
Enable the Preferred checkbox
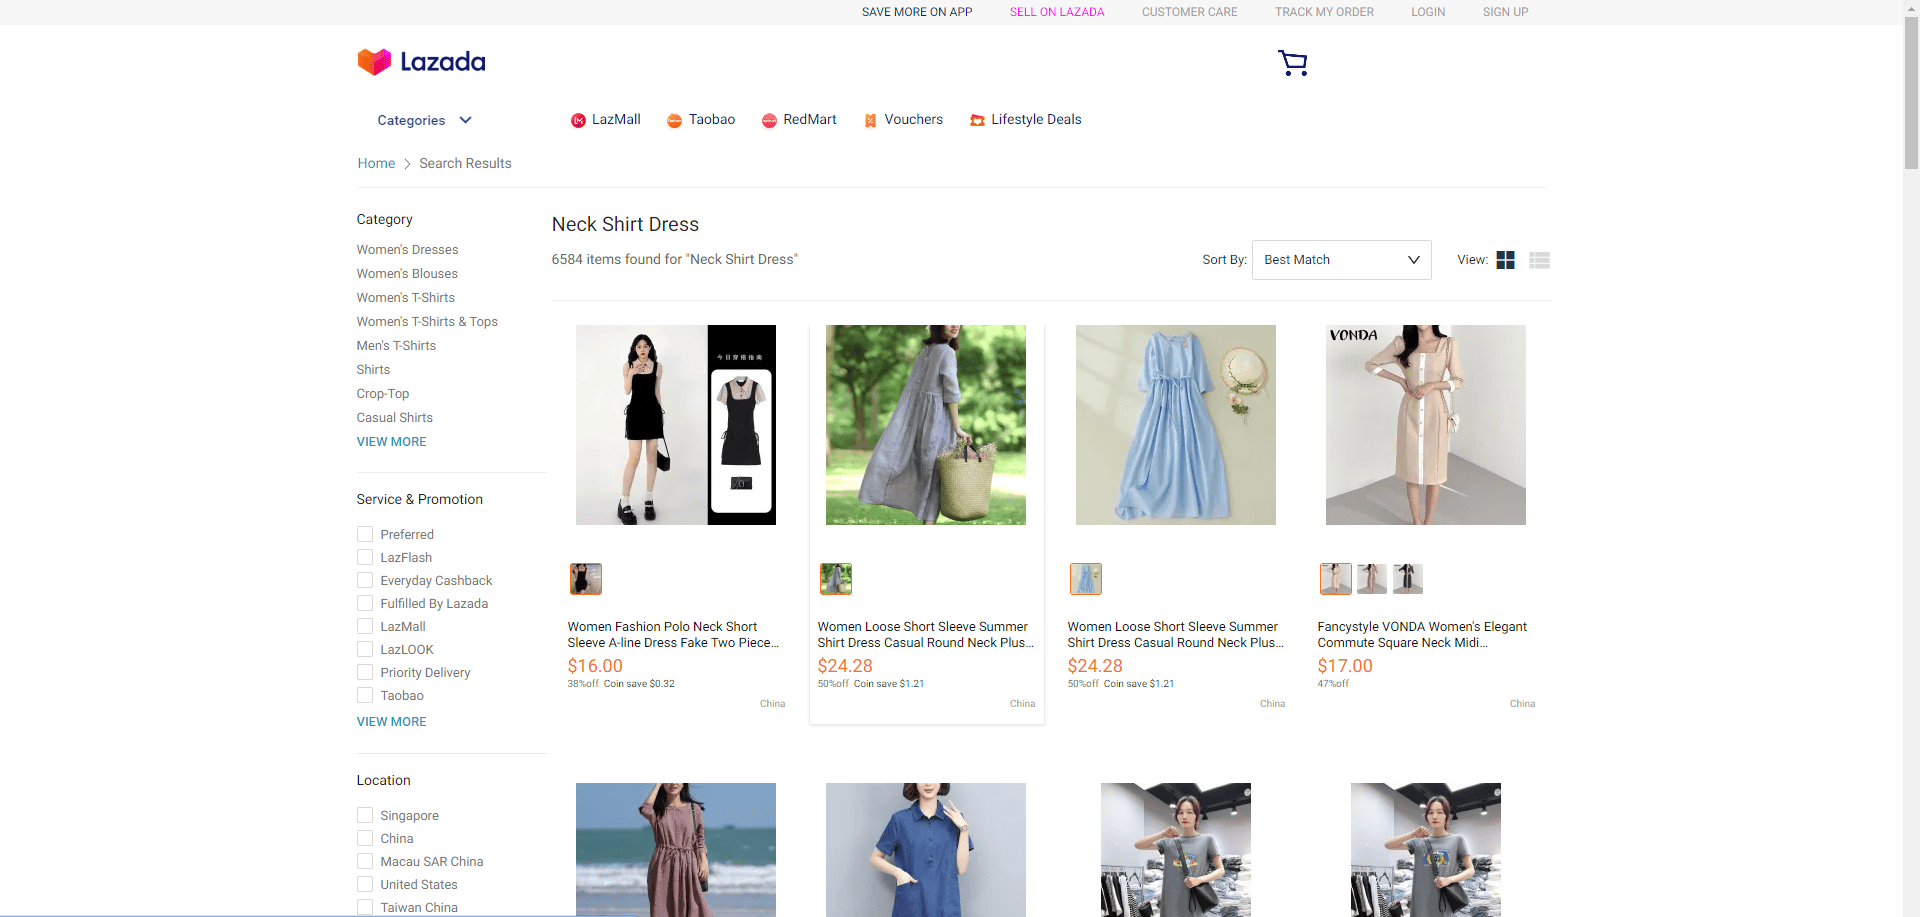365,534
